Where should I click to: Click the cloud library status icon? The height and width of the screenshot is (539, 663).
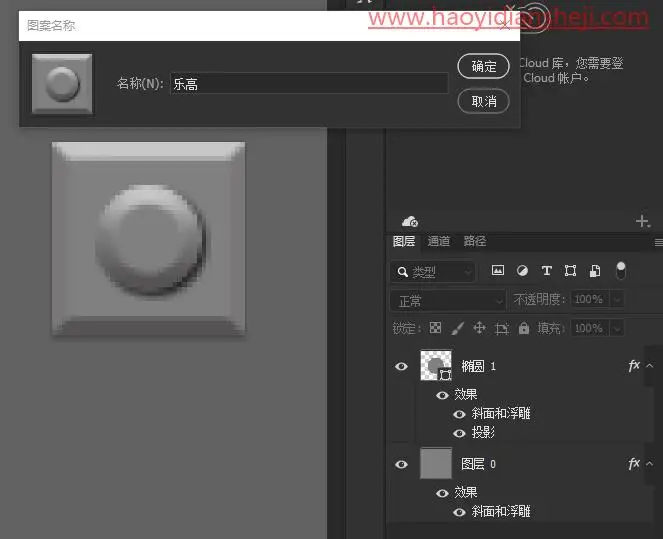(x=410, y=221)
